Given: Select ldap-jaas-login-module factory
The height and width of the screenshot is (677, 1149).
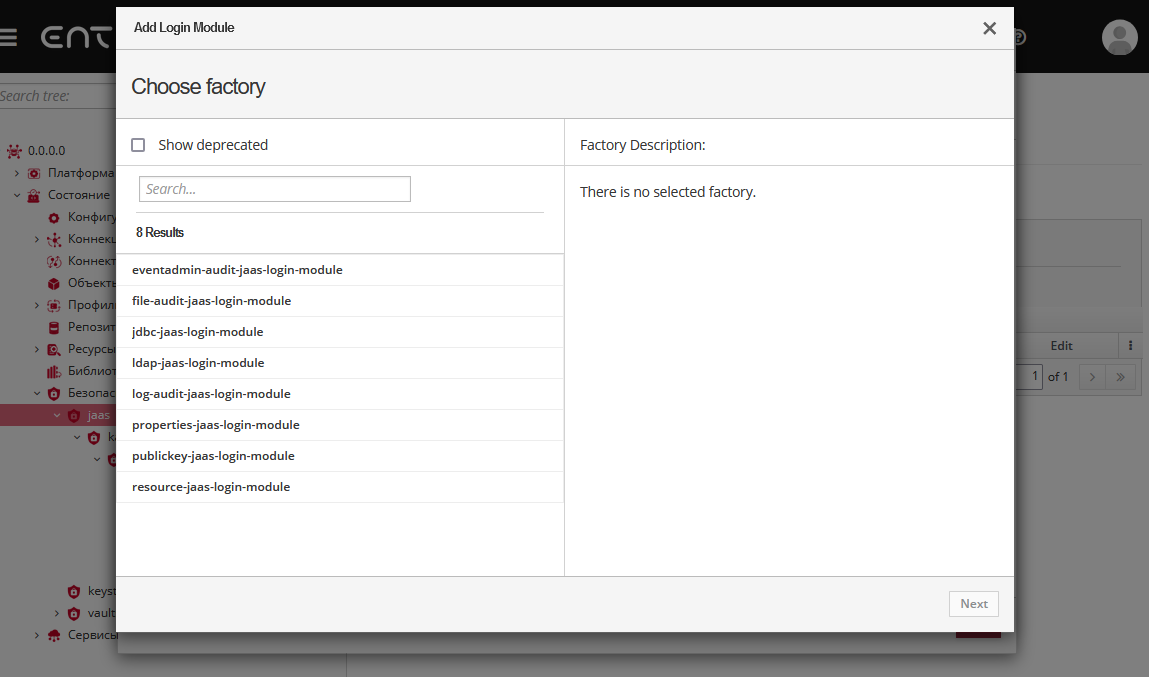Looking at the screenshot, I should pyautogui.click(x=198, y=363).
